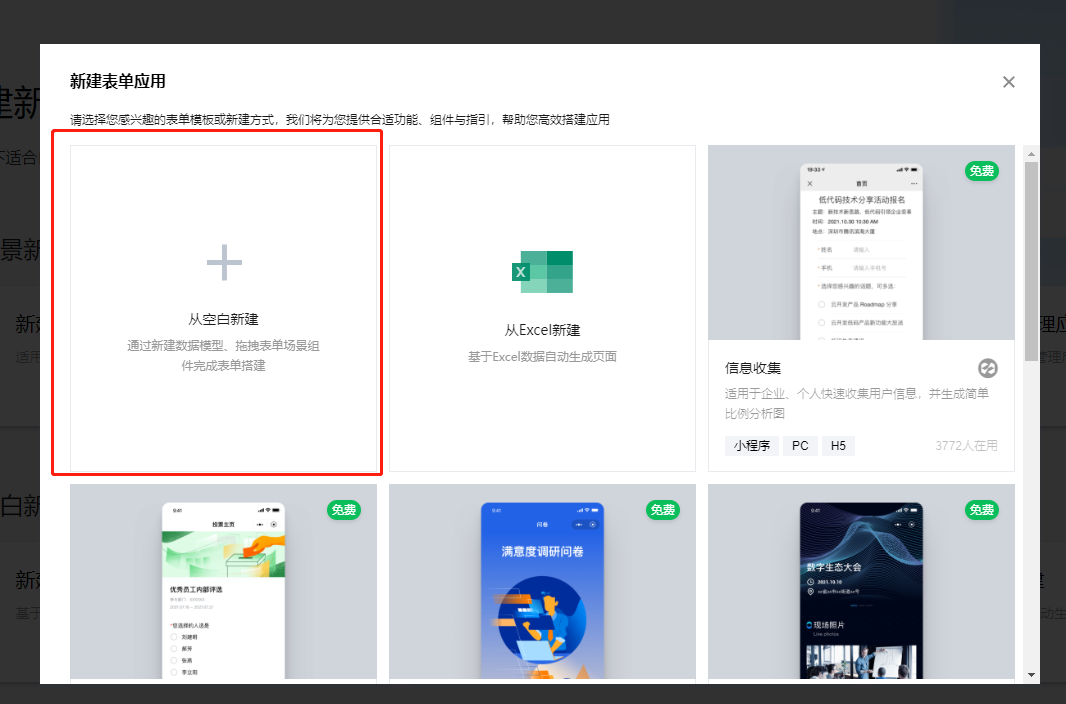Select the 从Excel新建 card title

(543, 330)
